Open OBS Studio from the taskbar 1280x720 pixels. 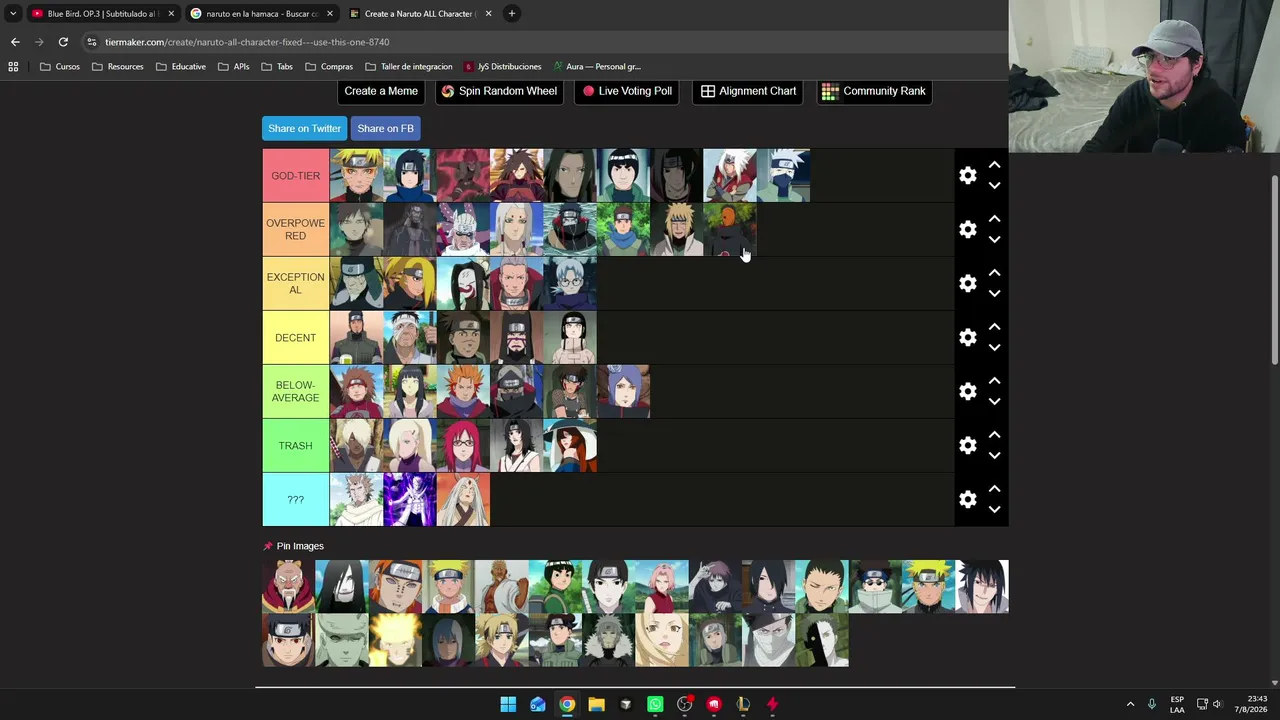pyautogui.click(x=684, y=704)
